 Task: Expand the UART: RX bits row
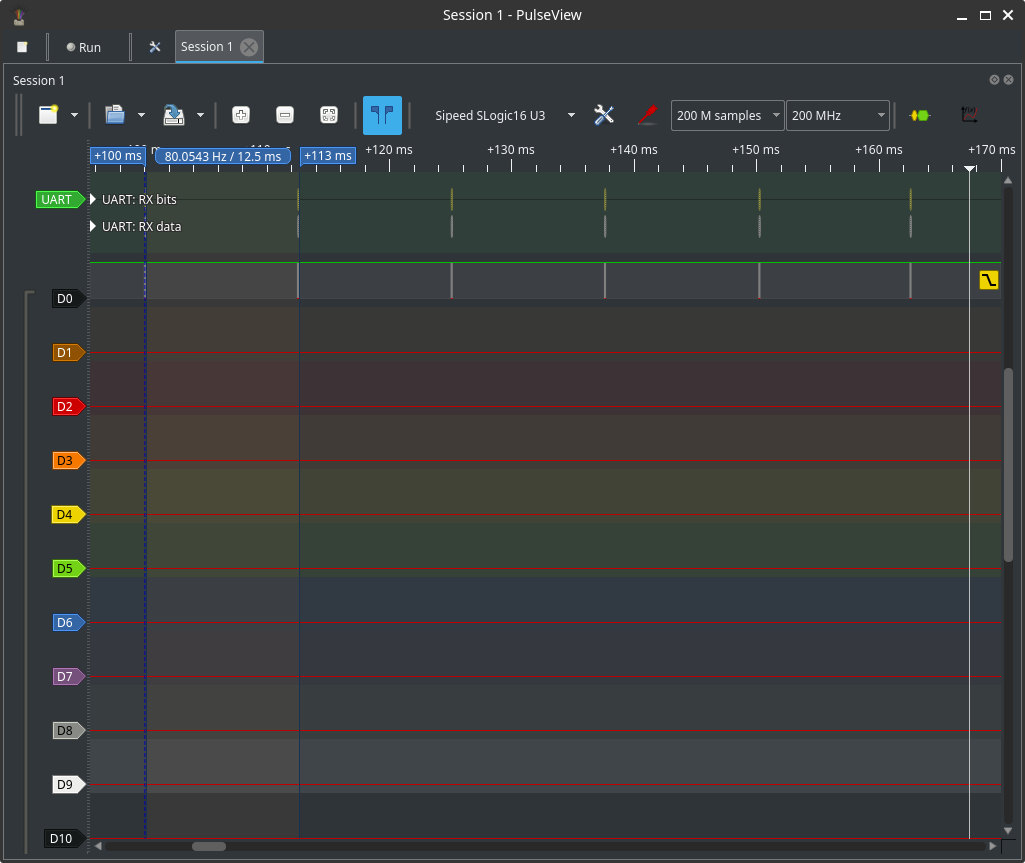coord(93,200)
